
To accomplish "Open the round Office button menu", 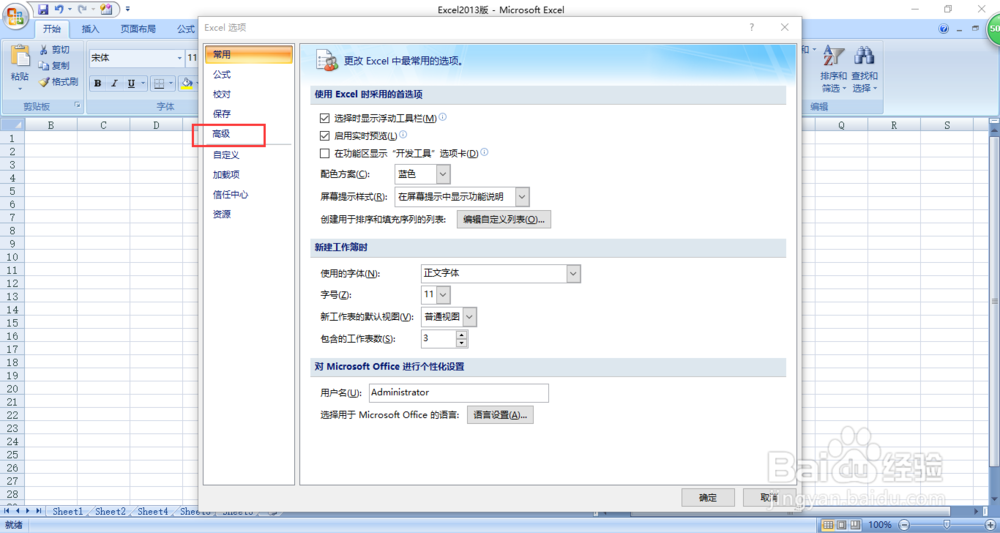I will click(15, 15).
